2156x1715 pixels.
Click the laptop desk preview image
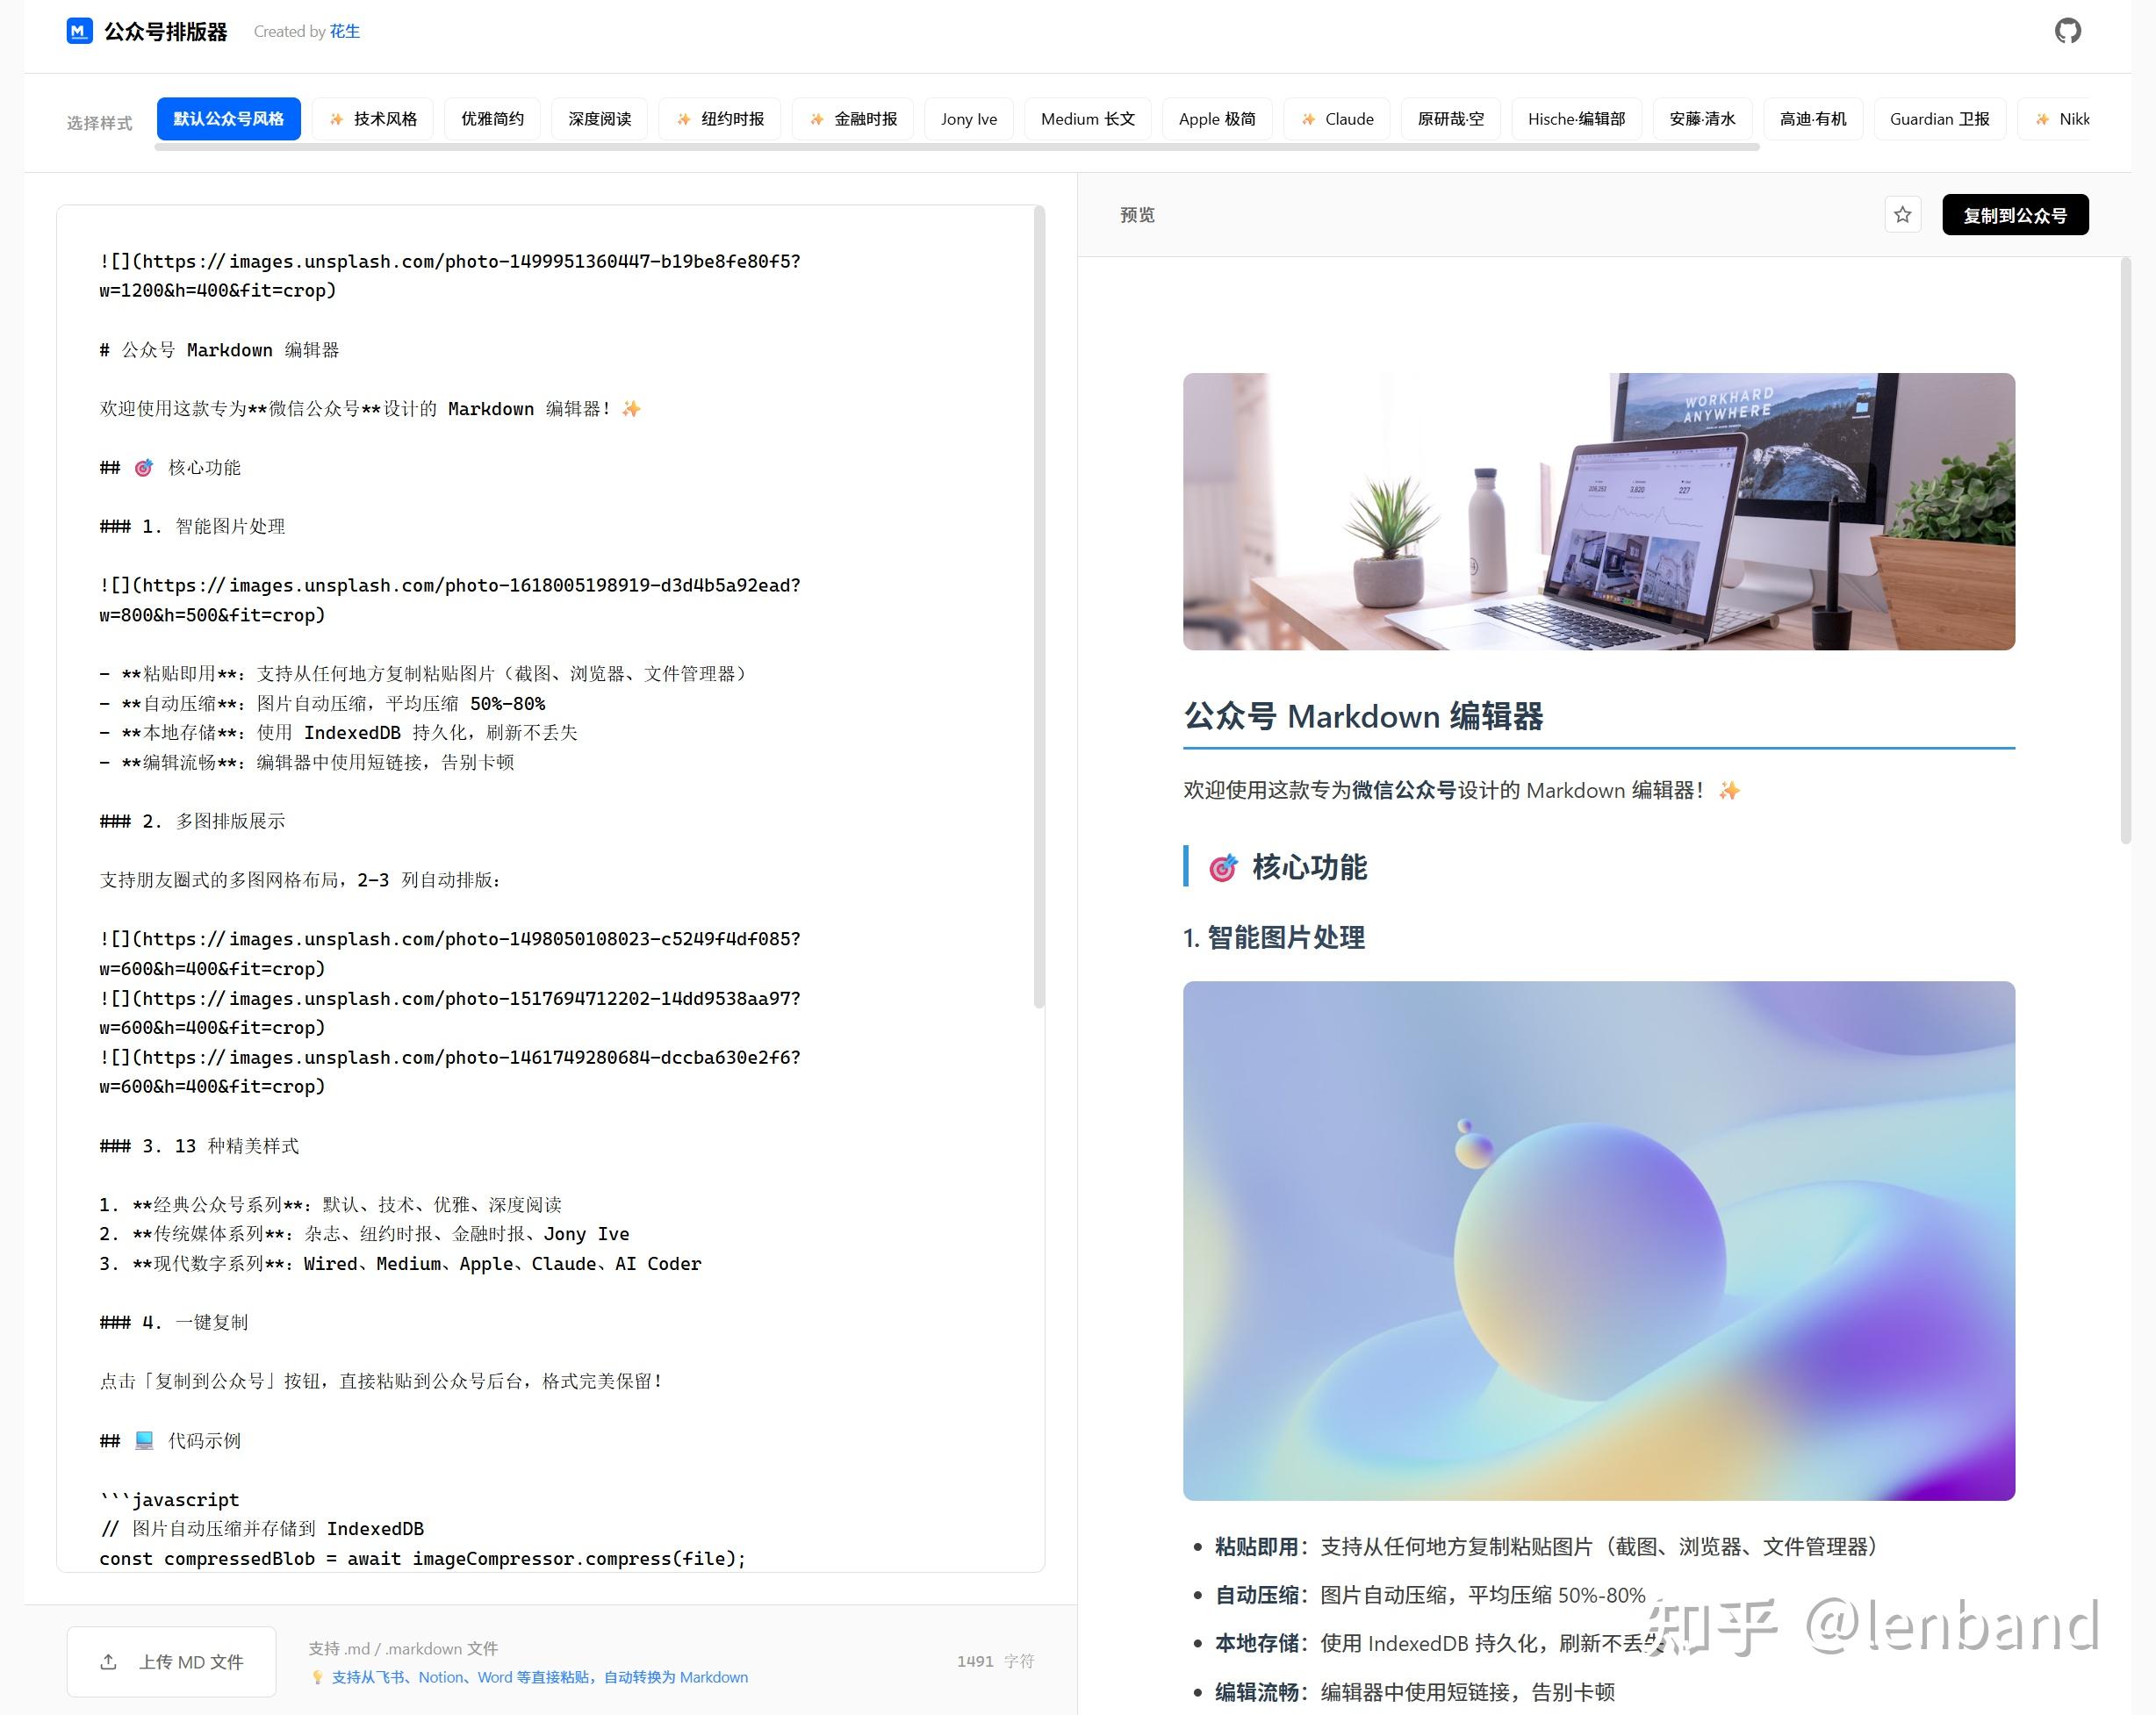(1598, 511)
